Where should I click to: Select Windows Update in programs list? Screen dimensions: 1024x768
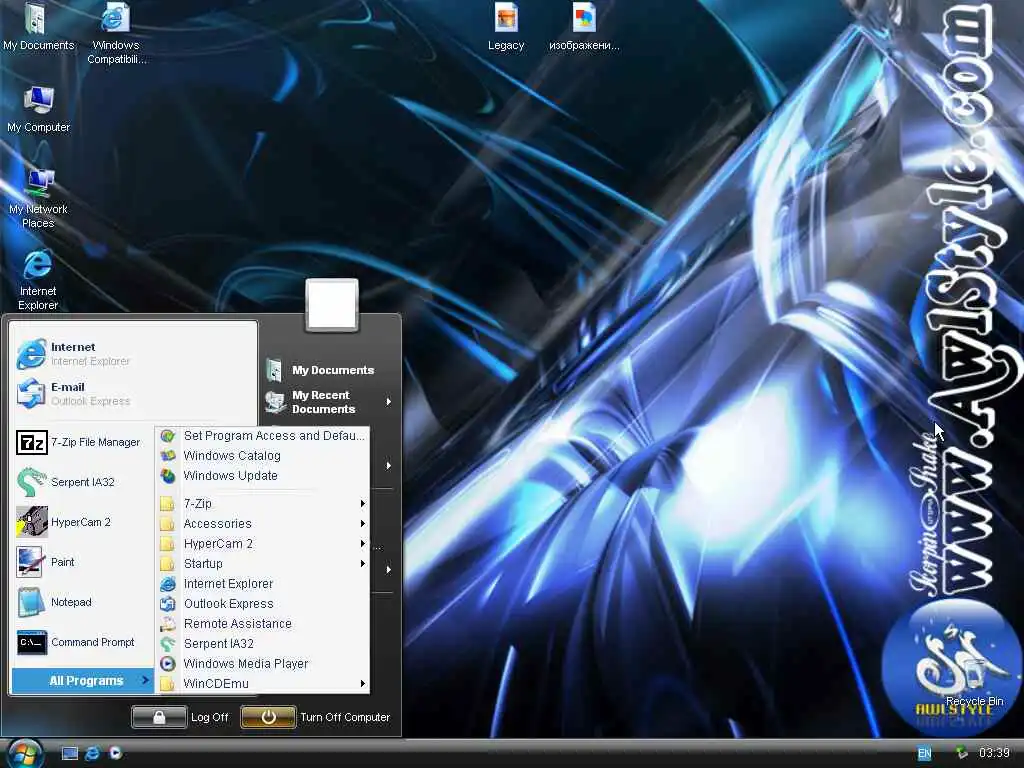(x=263, y=475)
